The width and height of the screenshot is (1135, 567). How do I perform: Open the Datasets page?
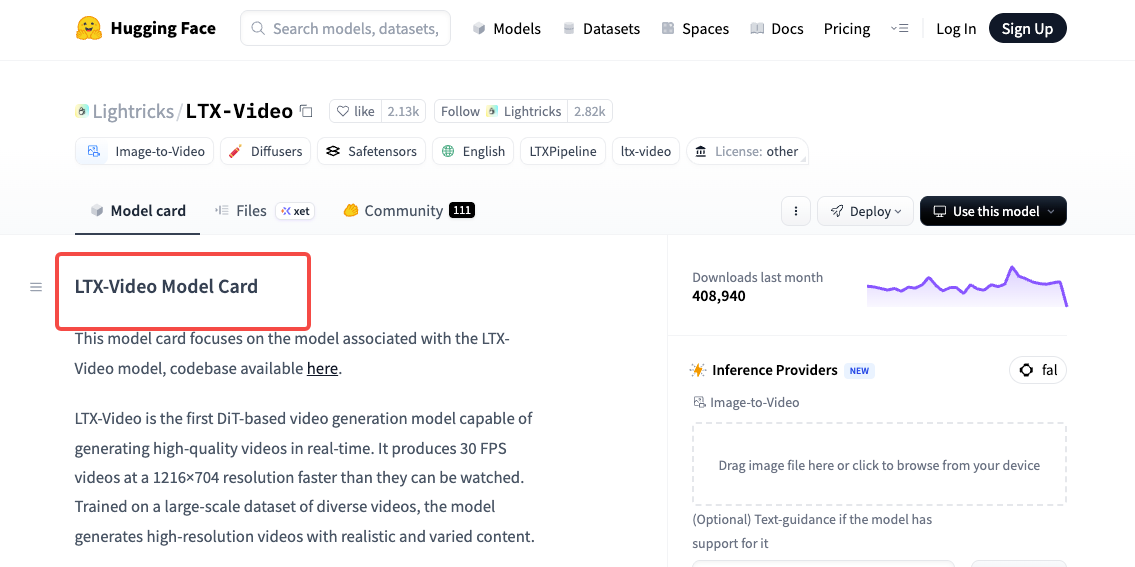602,28
